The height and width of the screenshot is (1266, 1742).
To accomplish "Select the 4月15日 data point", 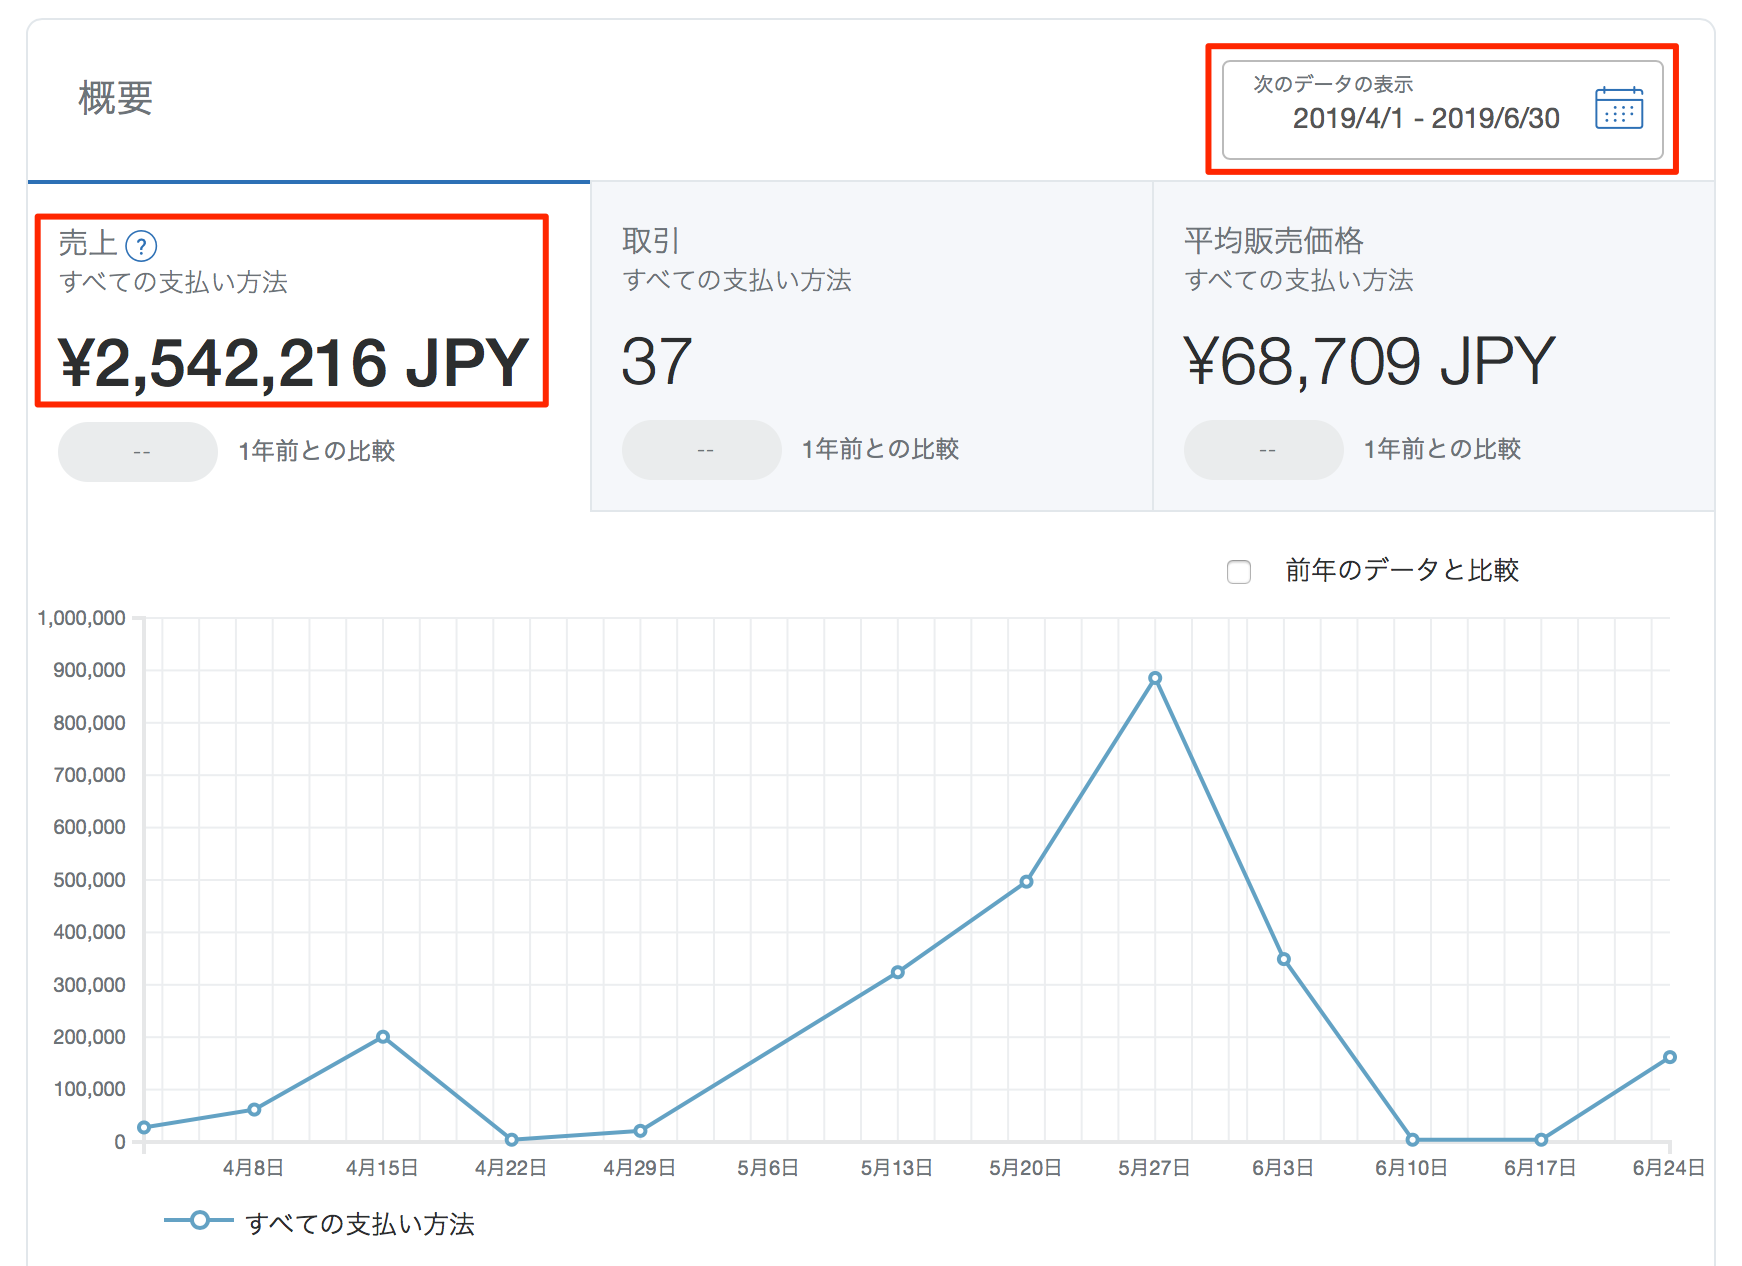I will 383,1037.
